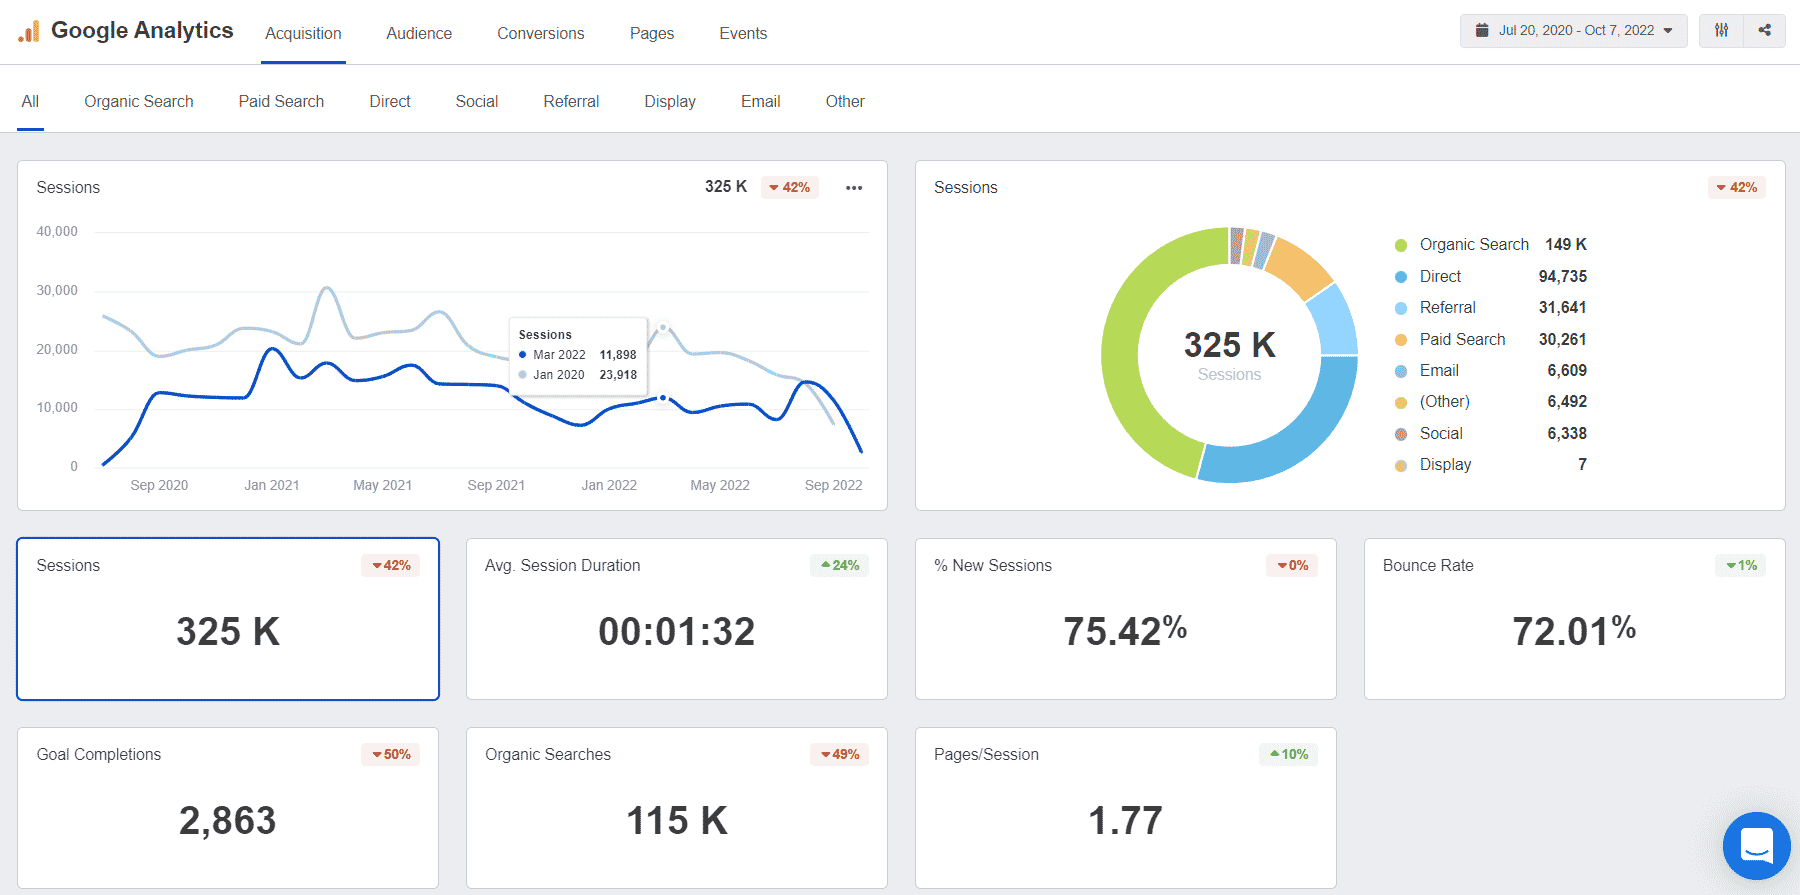The width and height of the screenshot is (1800, 895).
Task: Click the 325 K center of donut chart
Action: coord(1230,345)
